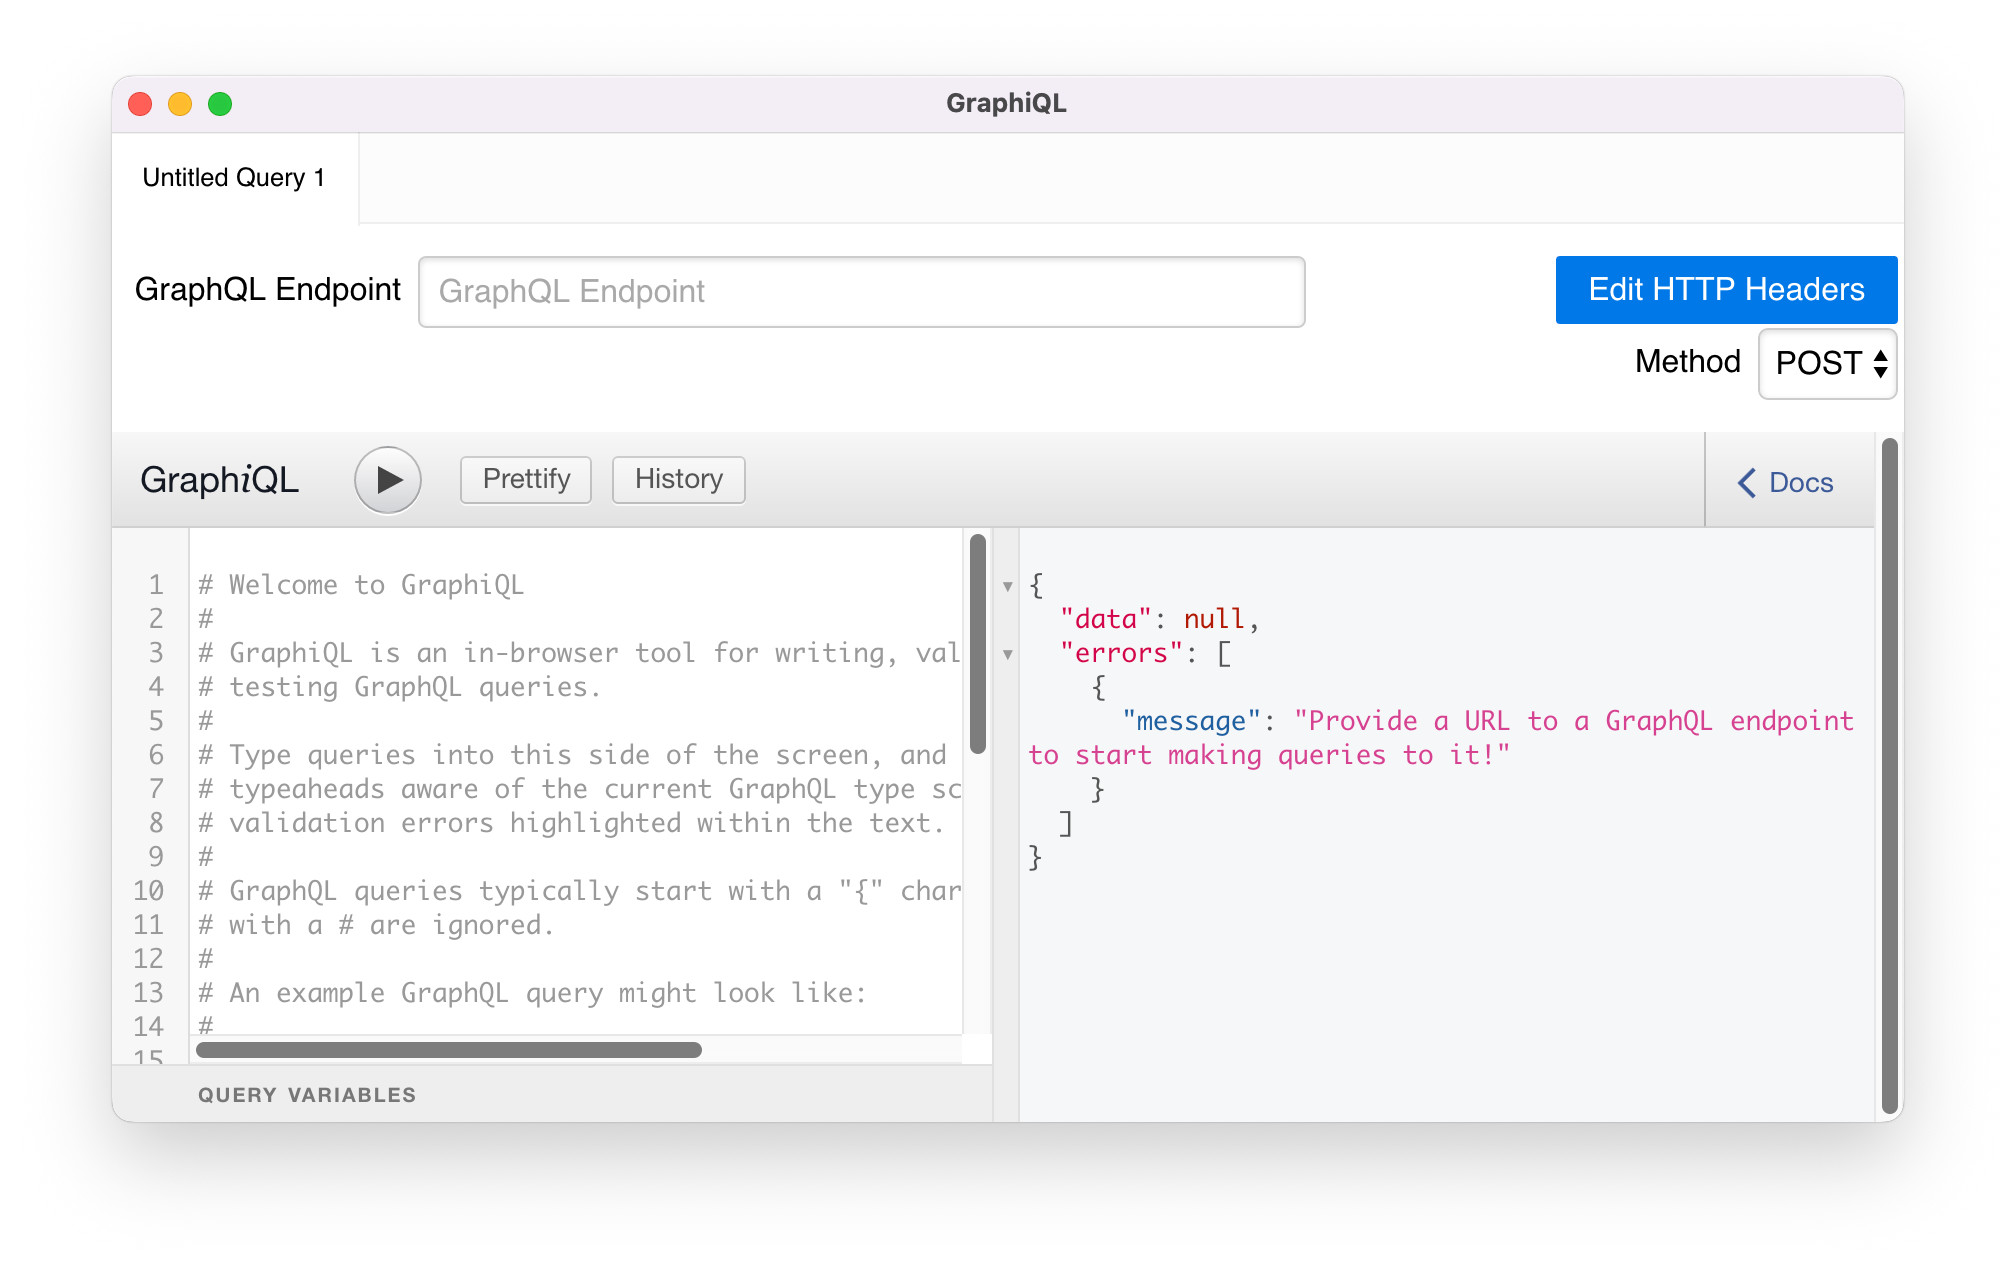Click the query editor horizontal scrollbar
The image size is (2016, 1270).
pyautogui.click(x=449, y=1050)
